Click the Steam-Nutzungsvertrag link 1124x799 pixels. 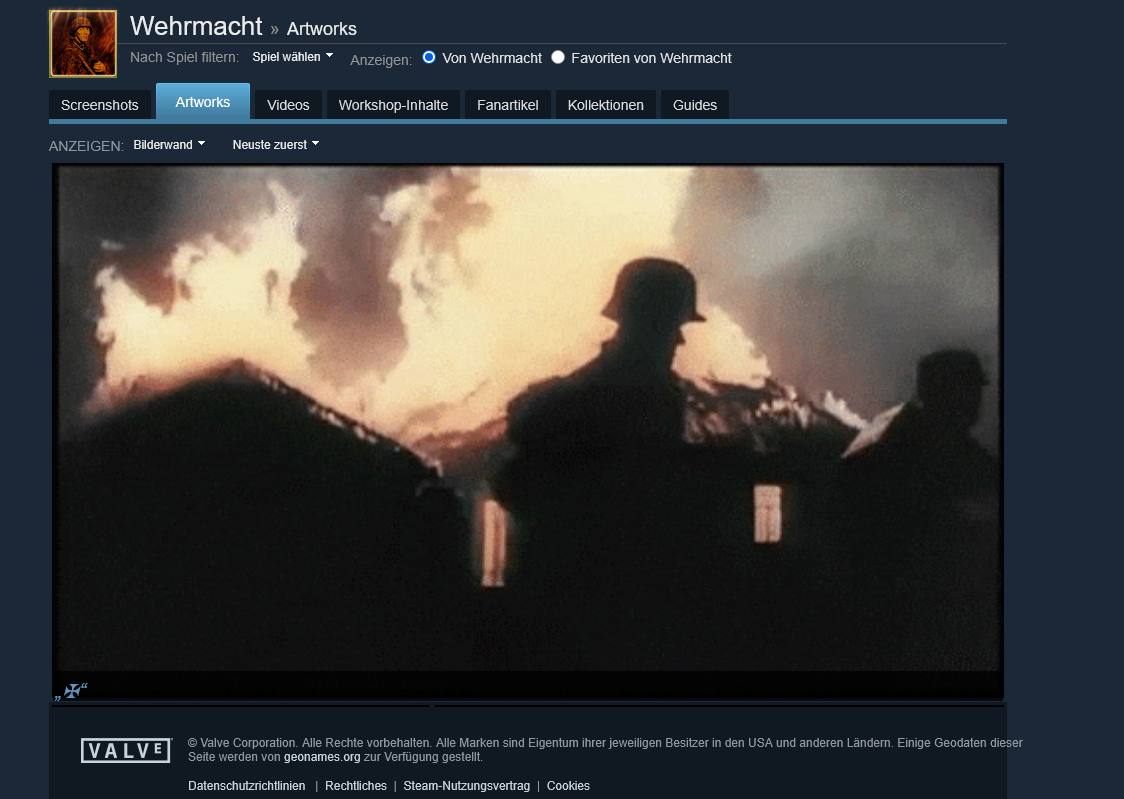point(466,786)
